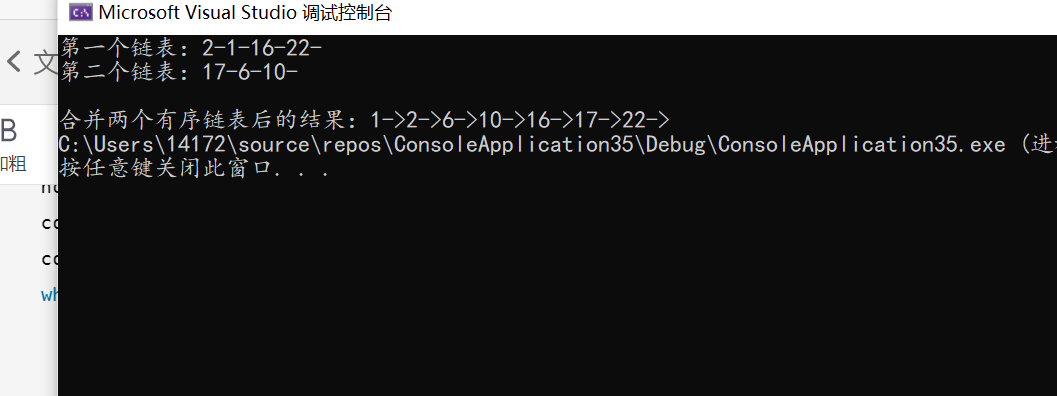Click the Debug segment of the path
The width and height of the screenshot is (1057, 396).
pos(680,144)
